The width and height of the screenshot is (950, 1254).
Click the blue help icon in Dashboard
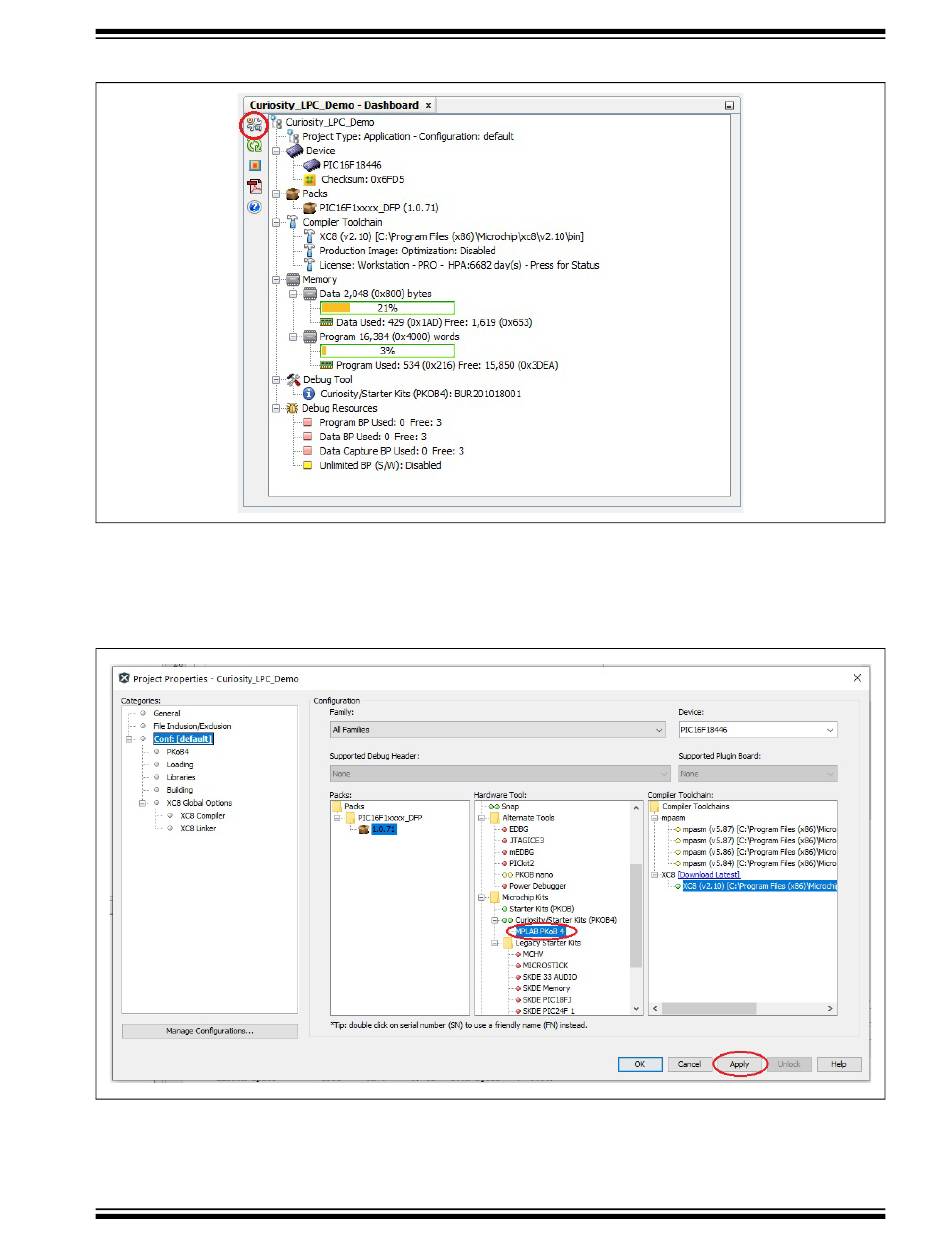pyautogui.click(x=254, y=207)
